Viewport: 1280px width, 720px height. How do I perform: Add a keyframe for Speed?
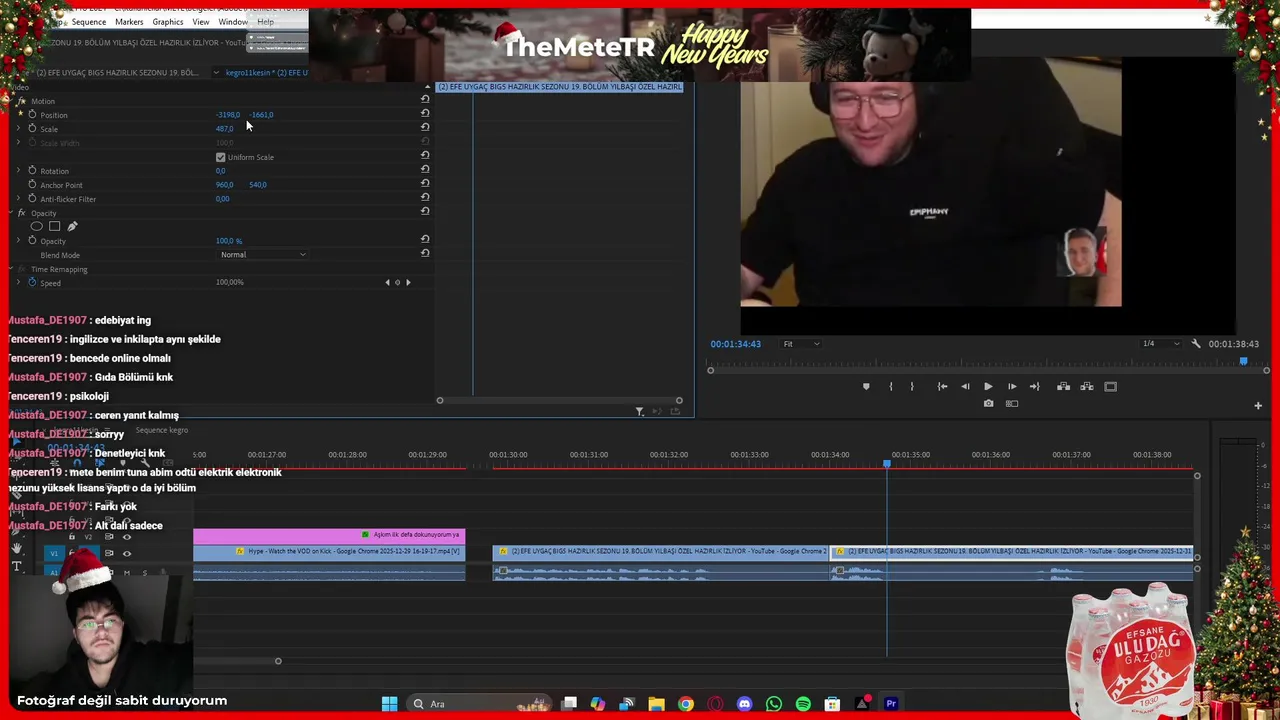point(398,282)
